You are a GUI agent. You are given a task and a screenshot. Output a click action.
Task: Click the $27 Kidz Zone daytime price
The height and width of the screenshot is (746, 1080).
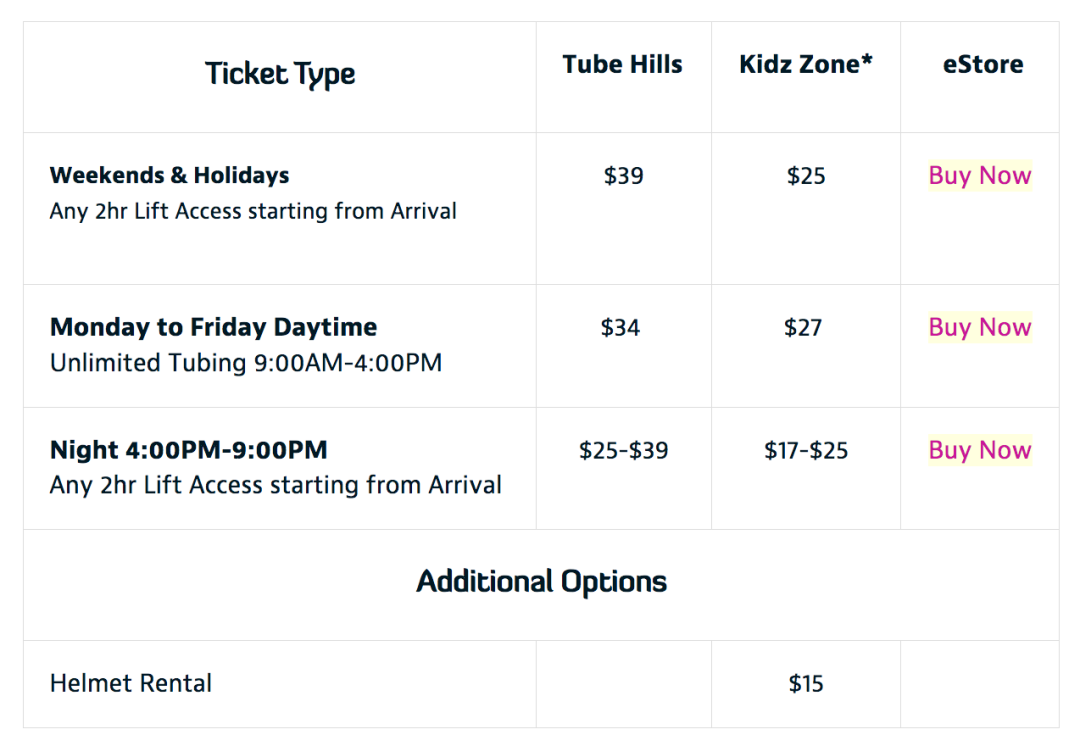(x=803, y=327)
